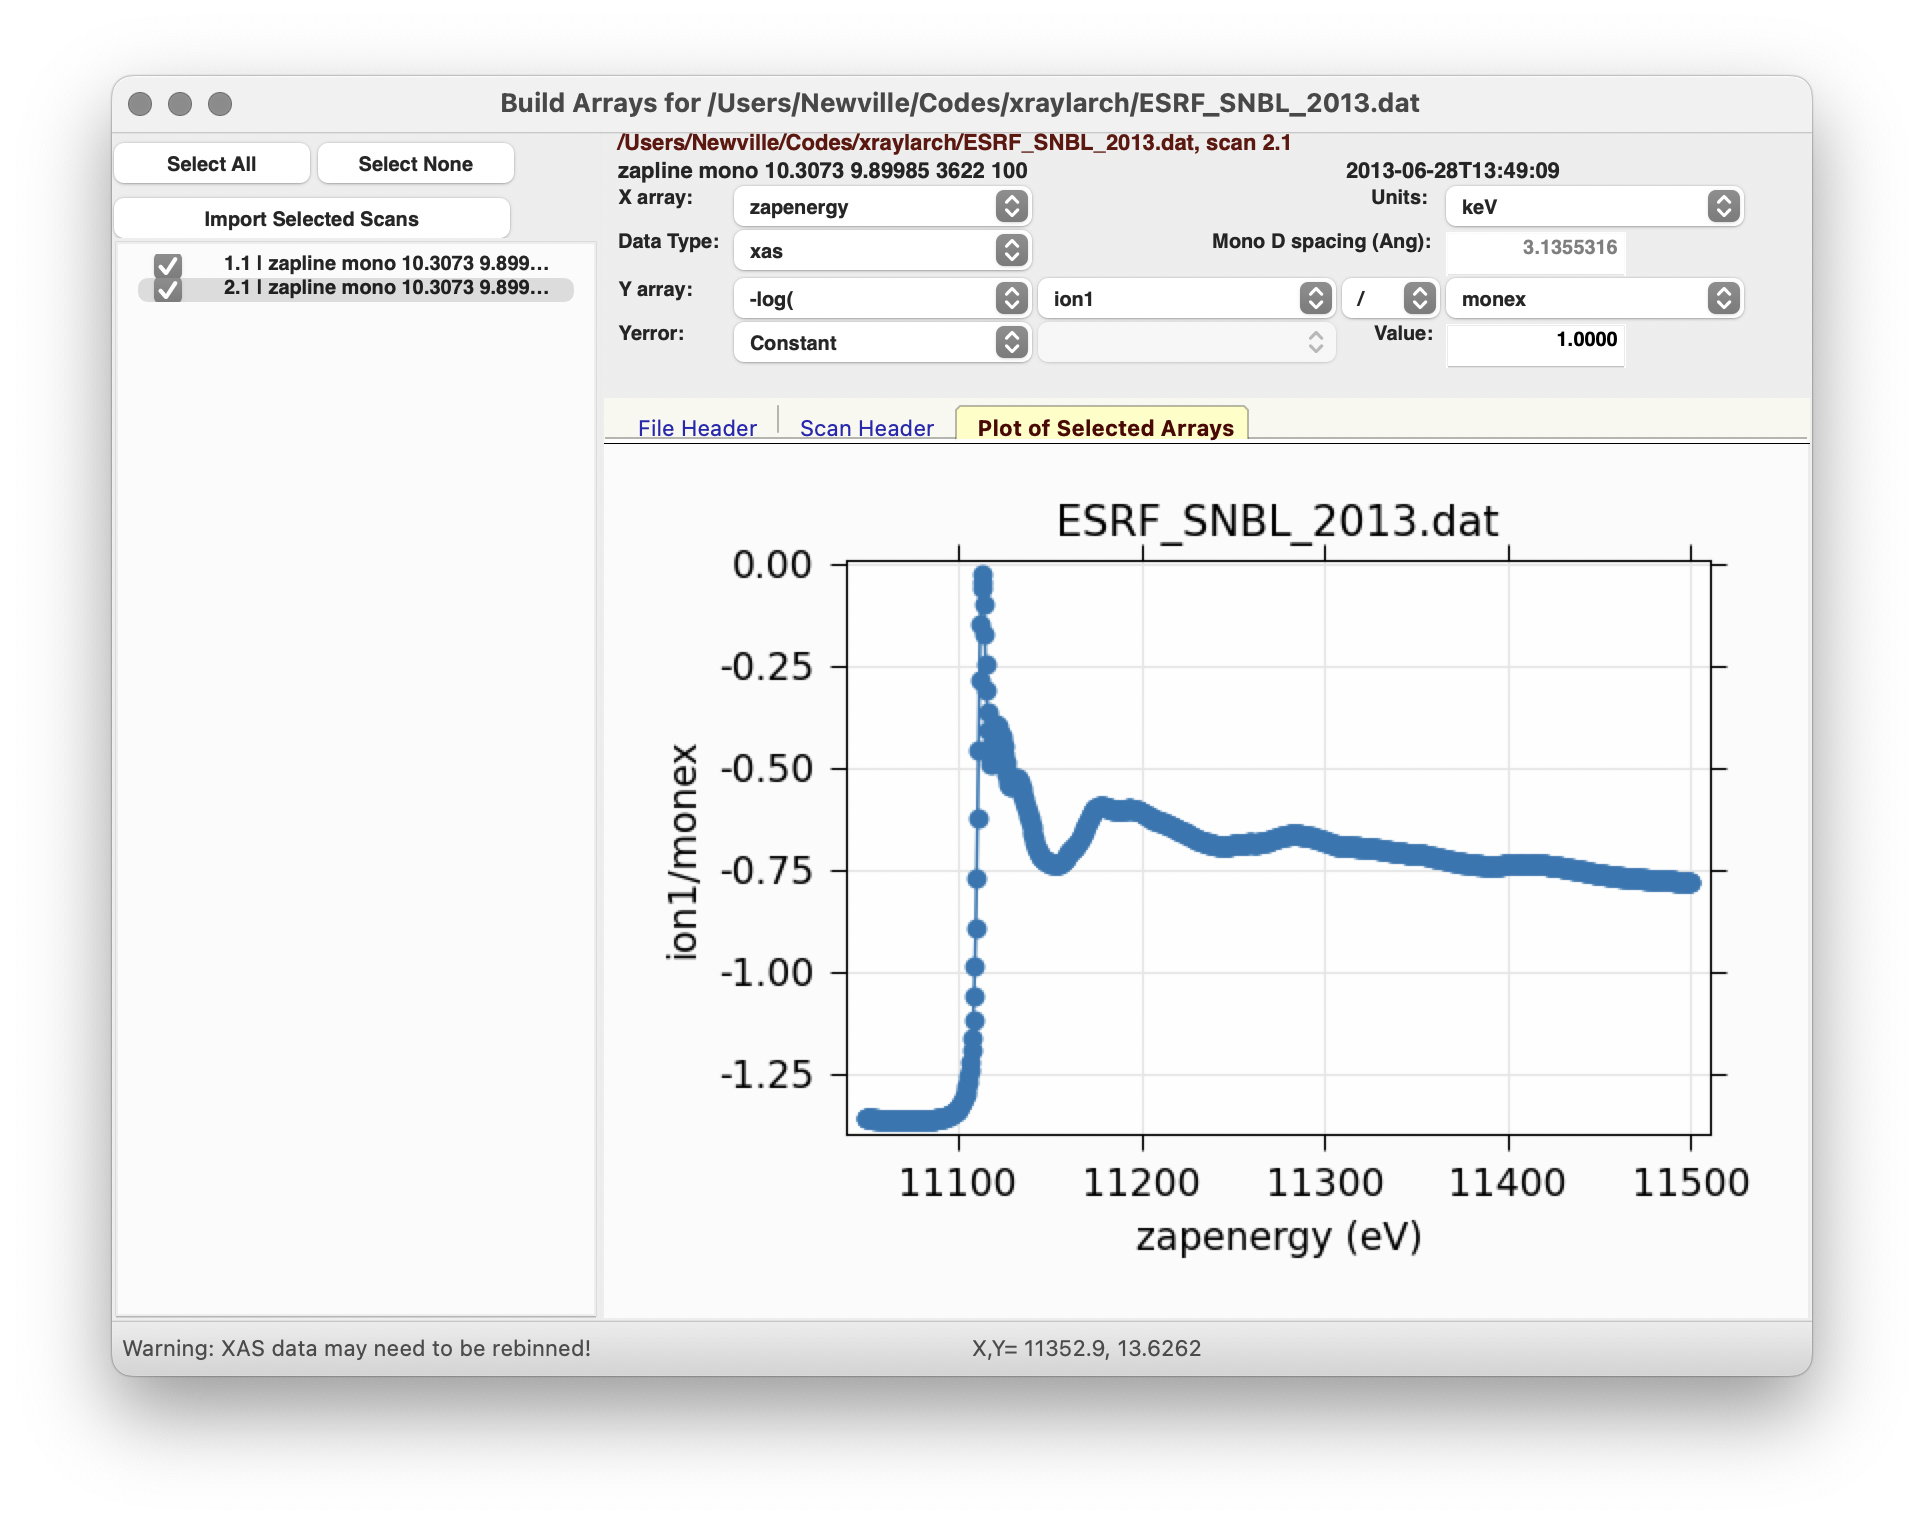Image resolution: width=1924 pixels, height=1524 pixels.
Task: Click the ion1 array selector arrow icon
Action: pos(1315,299)
